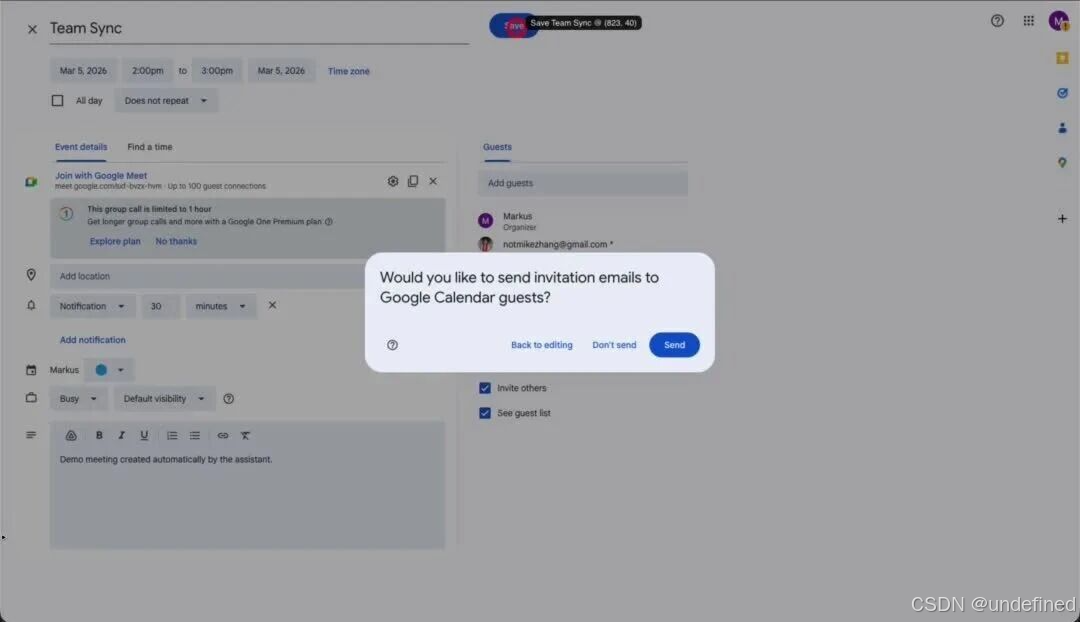Go back to editing the event
The image size is (1080, 622).
(x=541, y=344)
